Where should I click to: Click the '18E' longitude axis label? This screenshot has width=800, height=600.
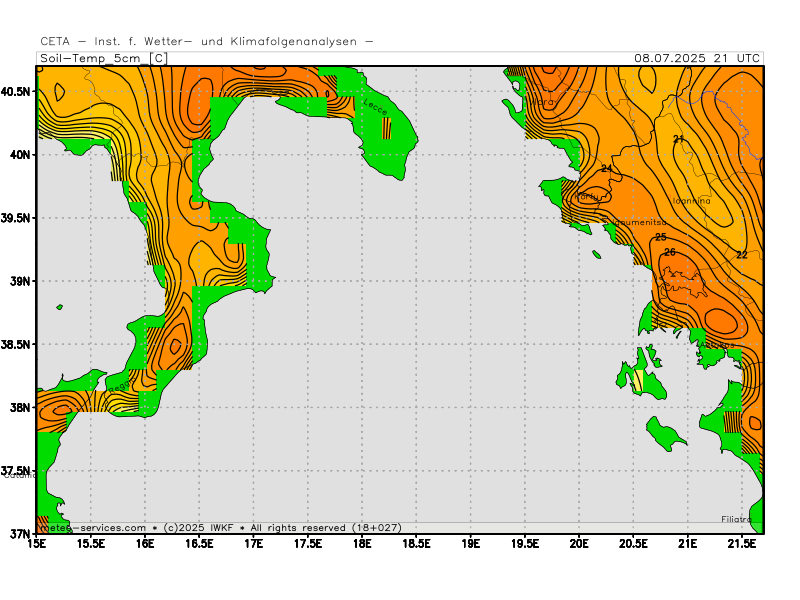tap(362, 544)
